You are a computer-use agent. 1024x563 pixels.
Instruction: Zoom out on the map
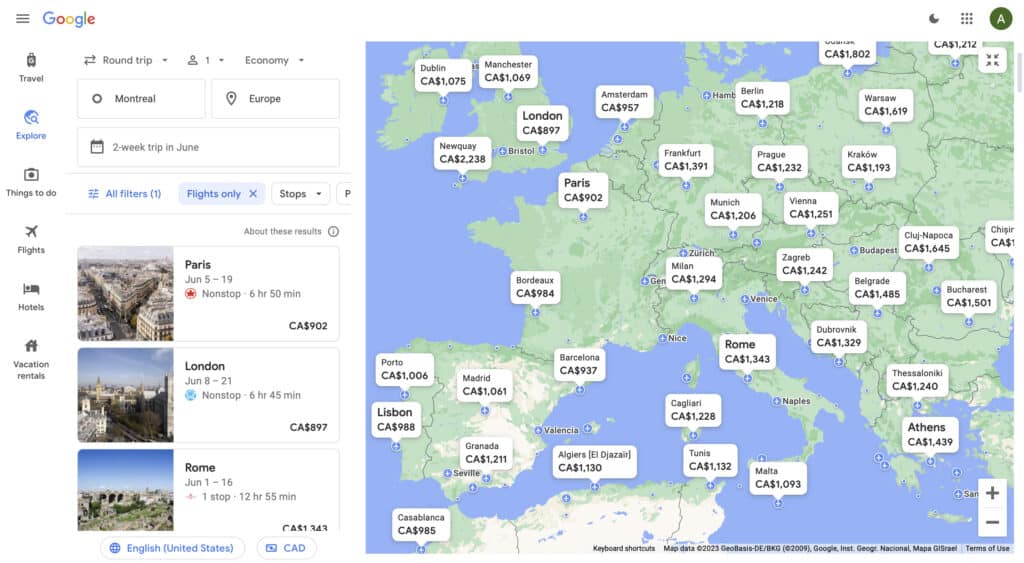tap(992, 522)
